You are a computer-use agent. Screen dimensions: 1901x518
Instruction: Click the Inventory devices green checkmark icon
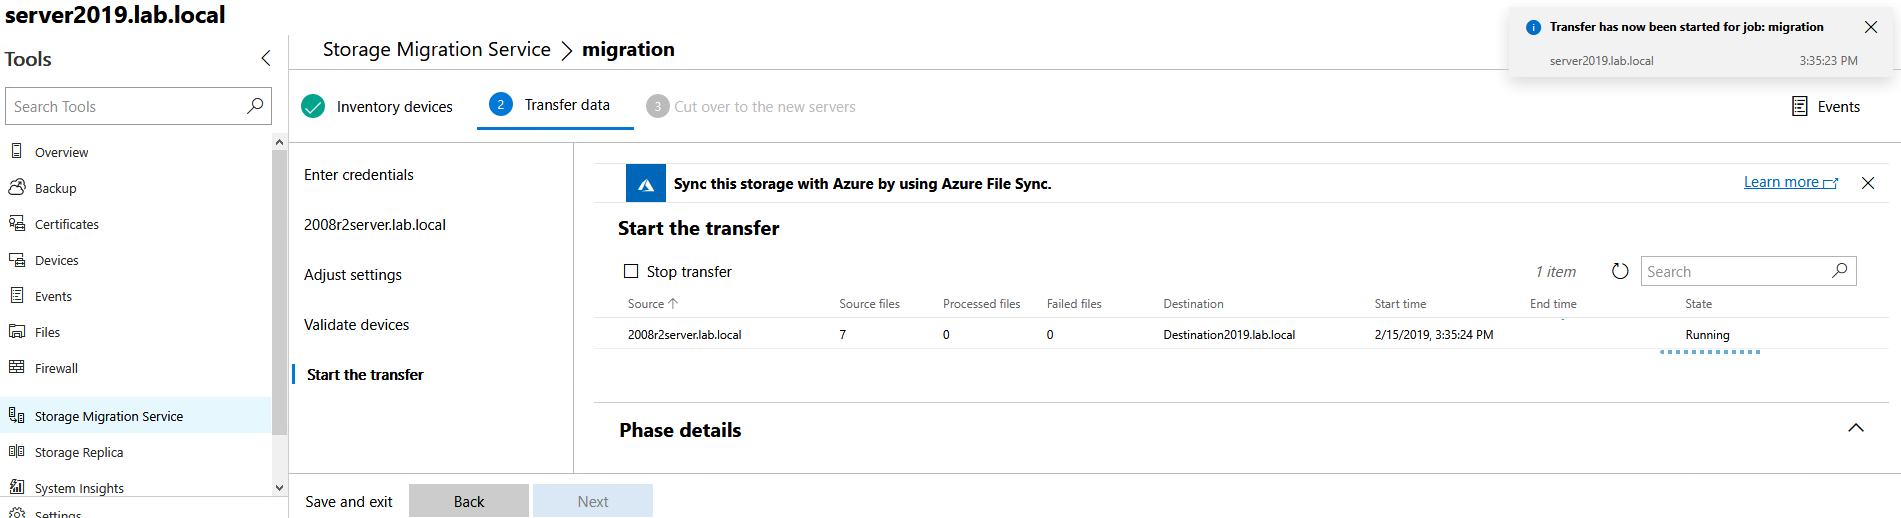tap(313, 106)
